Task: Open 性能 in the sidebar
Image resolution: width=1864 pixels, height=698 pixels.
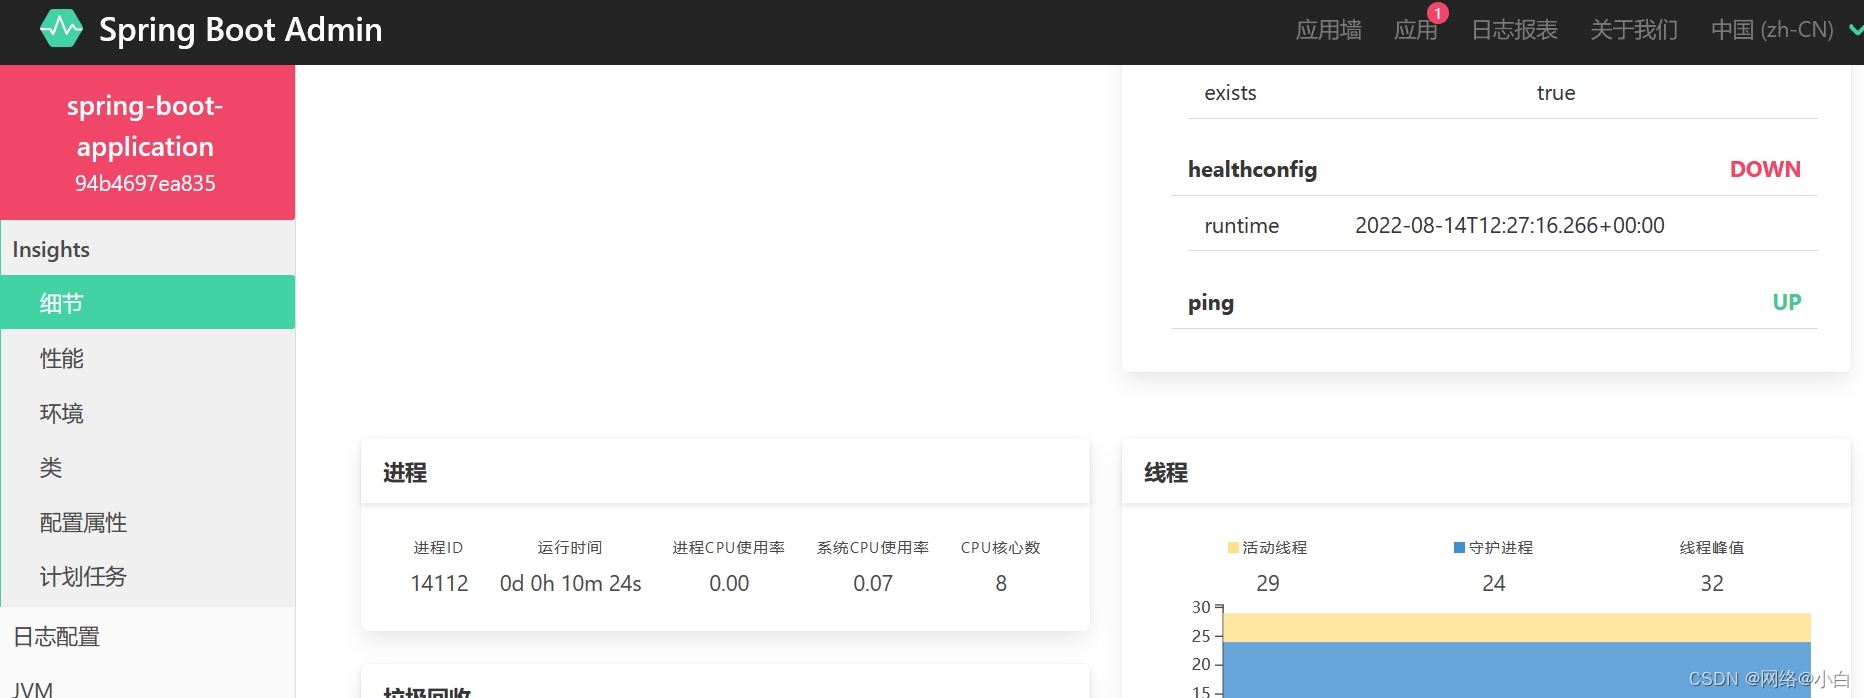Action: pyautogui.click(x=147, y=358)
